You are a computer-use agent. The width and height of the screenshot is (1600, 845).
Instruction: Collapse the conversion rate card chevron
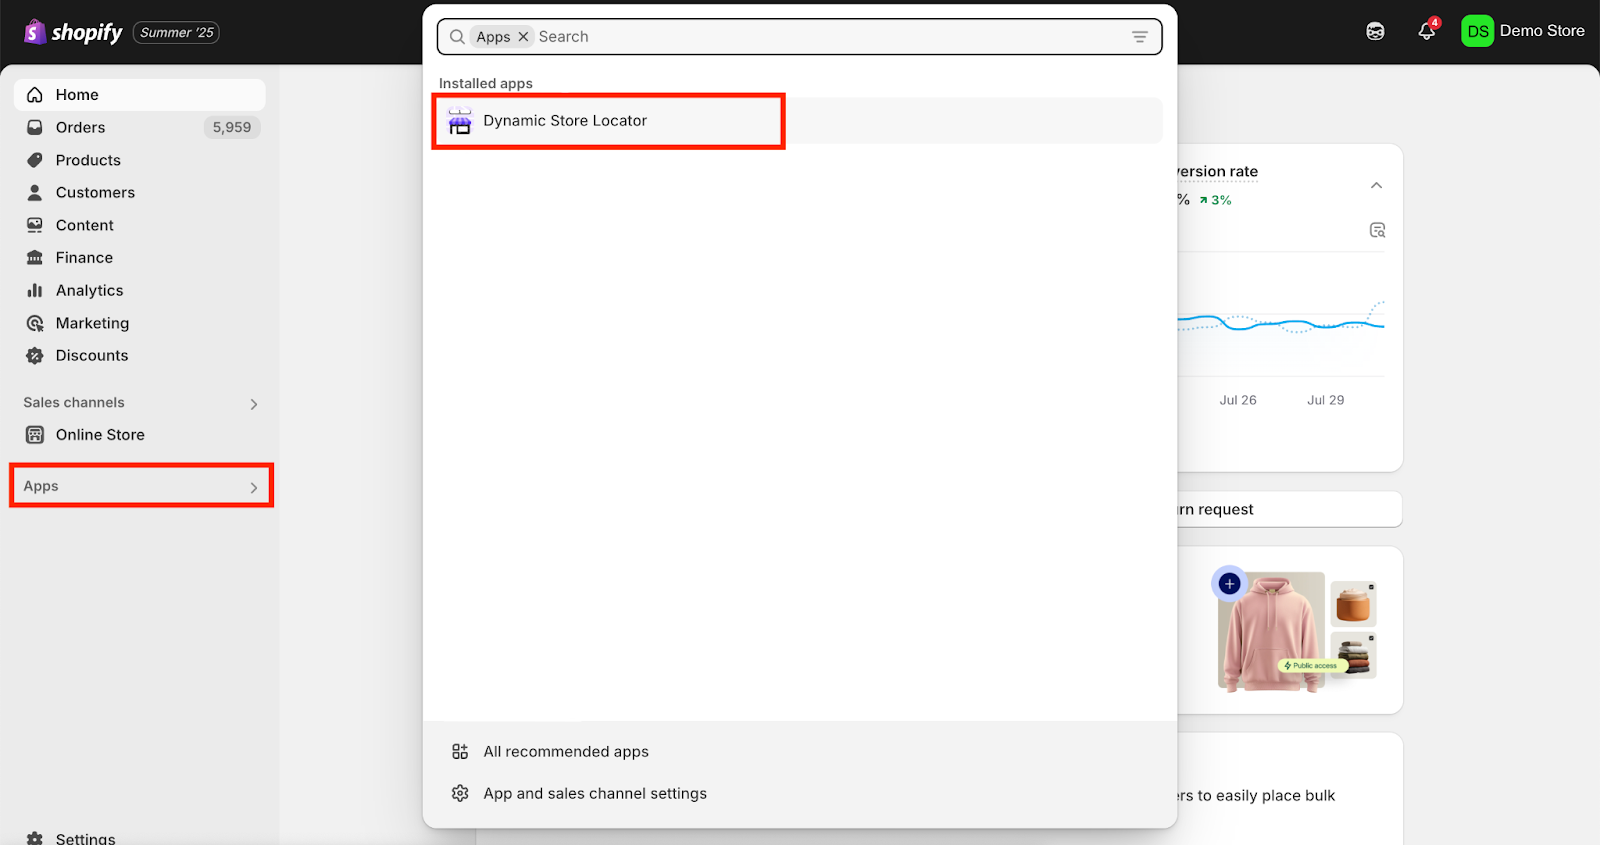pos(1377,186)
